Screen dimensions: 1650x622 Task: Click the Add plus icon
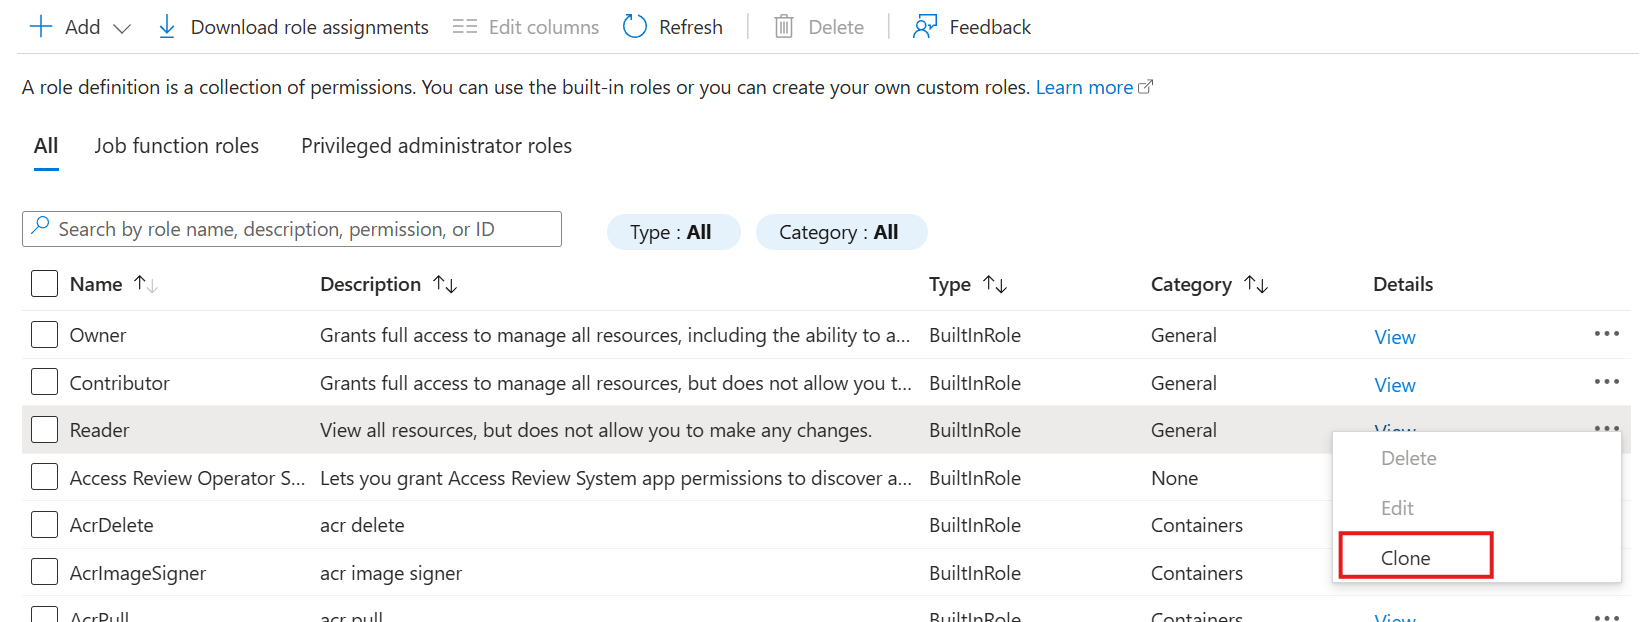(x=41, y=27)
